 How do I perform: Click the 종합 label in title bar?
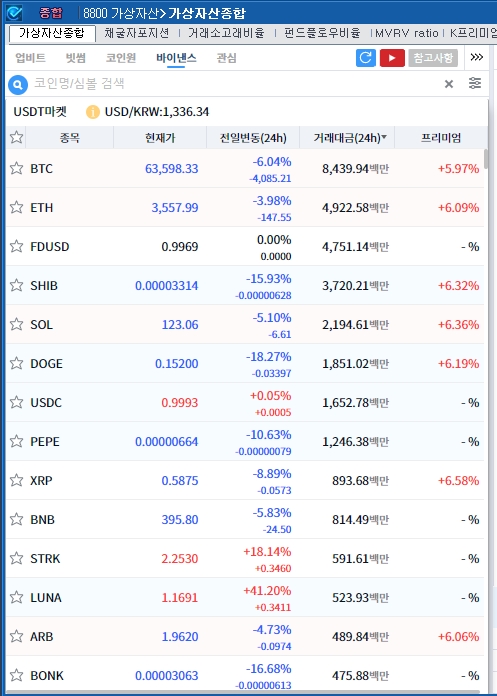(51, 13)
